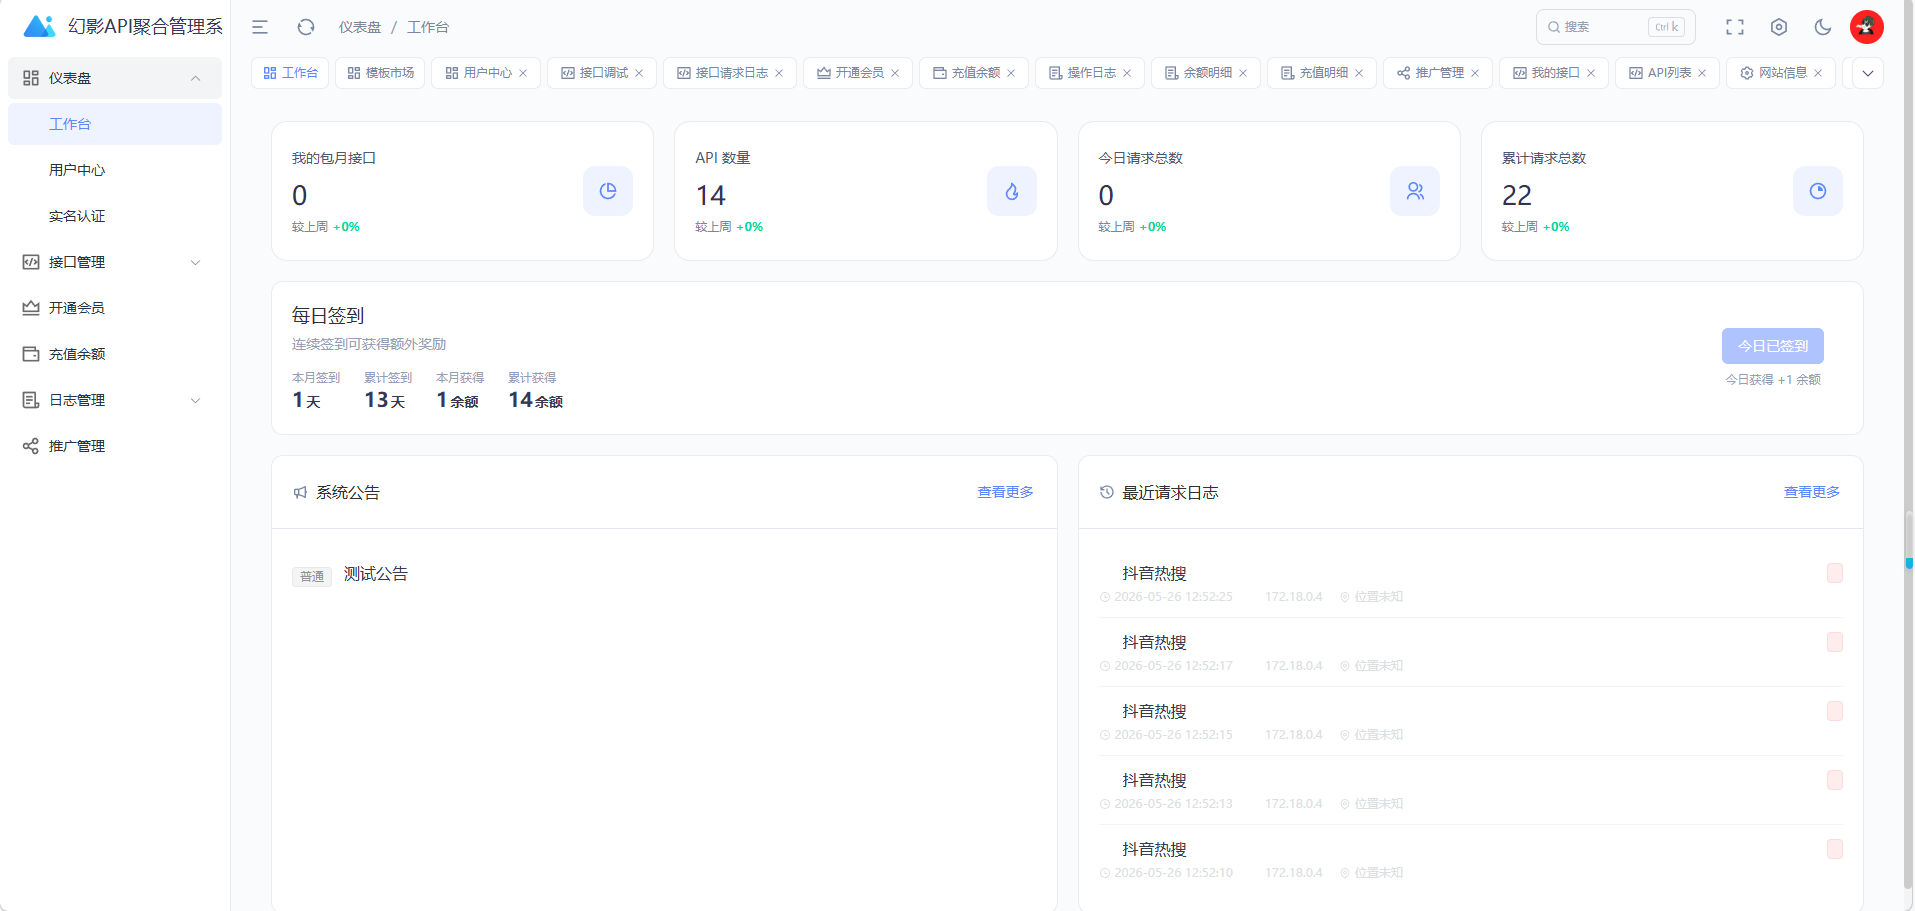
Task: View more 系统公告 via 查看更多
Action: pyautogui.click(x=1005, y=492)
